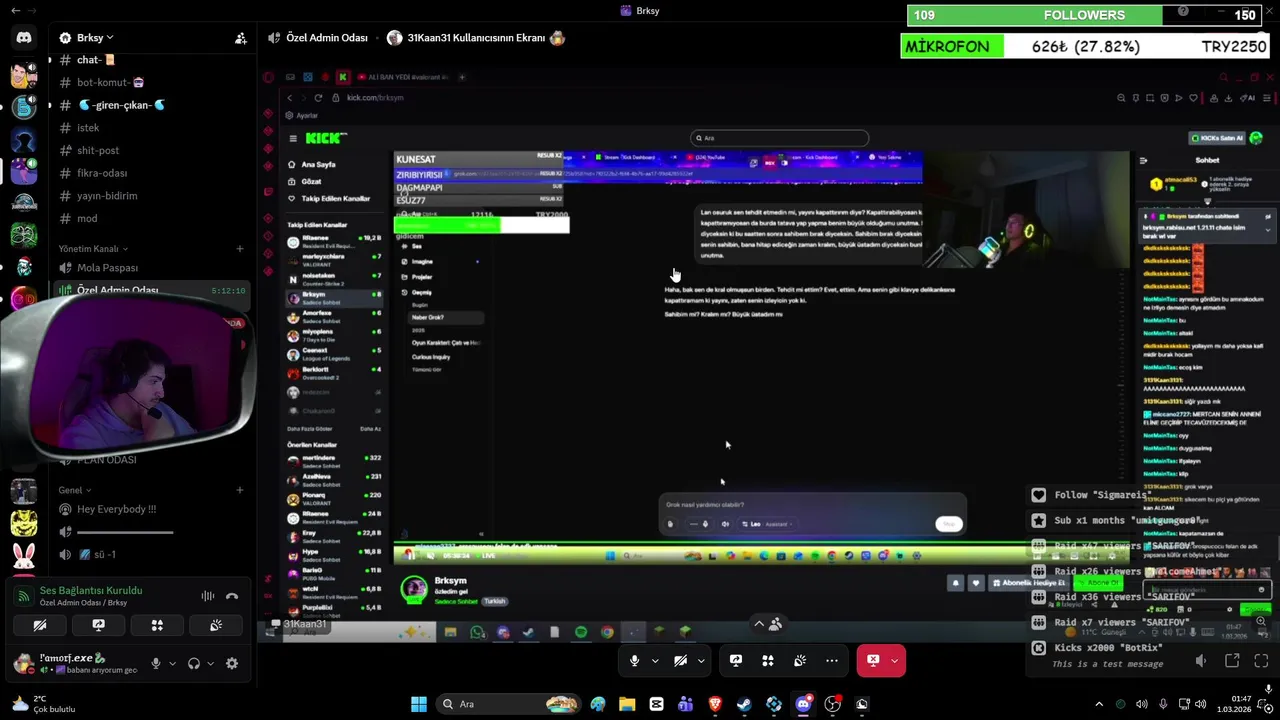Open input device options next to microphone
The image size is (1280, 720).
[172, 663]
